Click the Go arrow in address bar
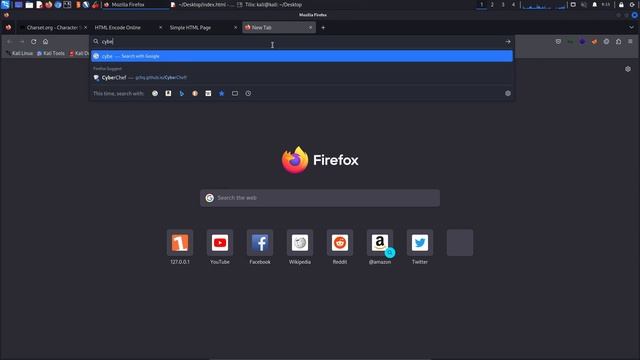Viewport: 640px width, 360px height. click(x=508, y=42)
